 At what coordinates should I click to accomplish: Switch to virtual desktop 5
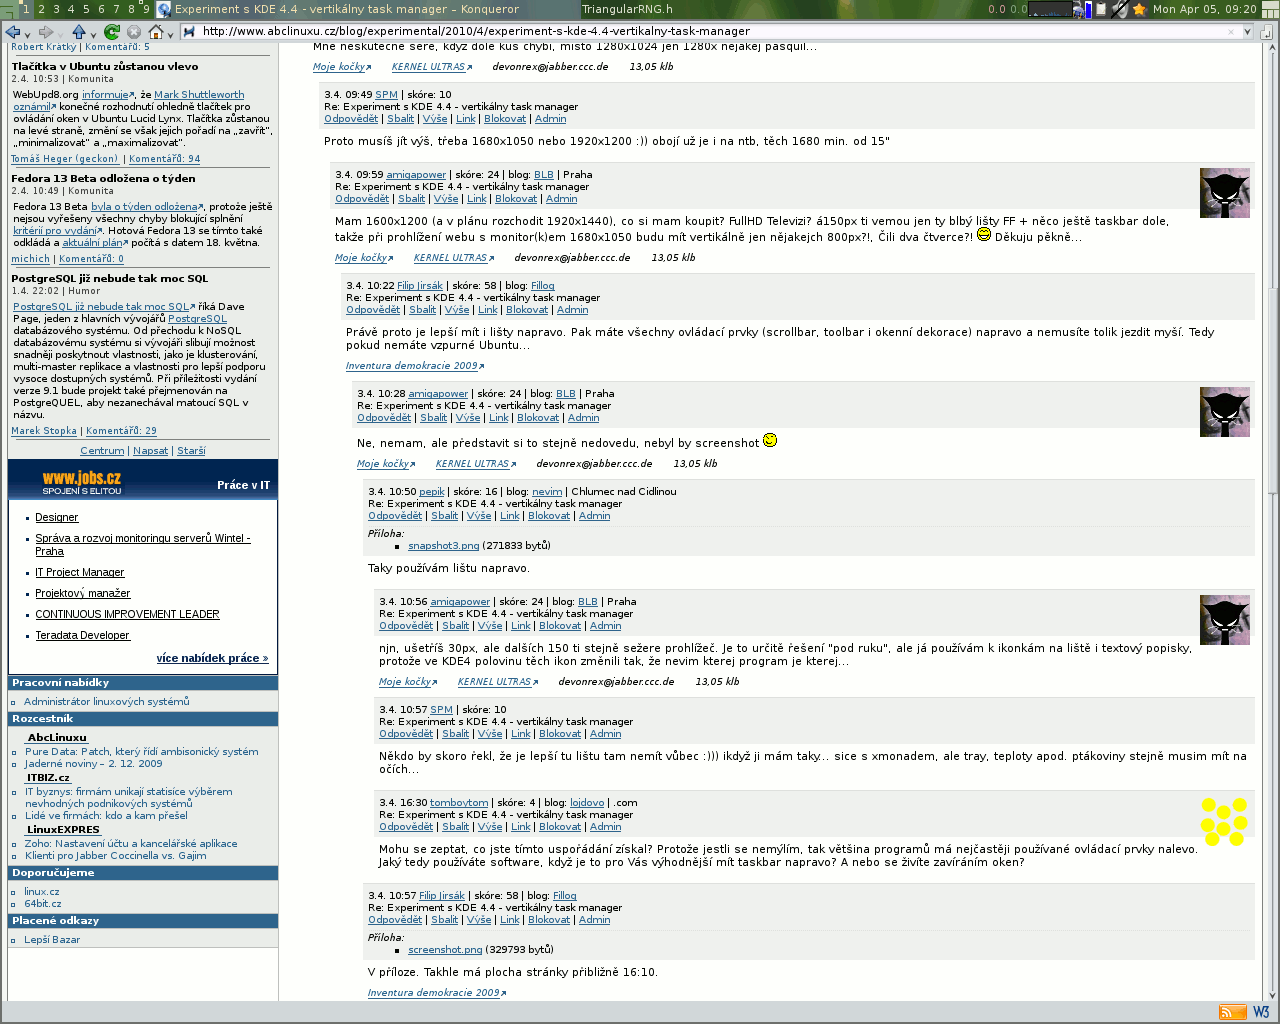pyautogui.click(x=86, y=9)
